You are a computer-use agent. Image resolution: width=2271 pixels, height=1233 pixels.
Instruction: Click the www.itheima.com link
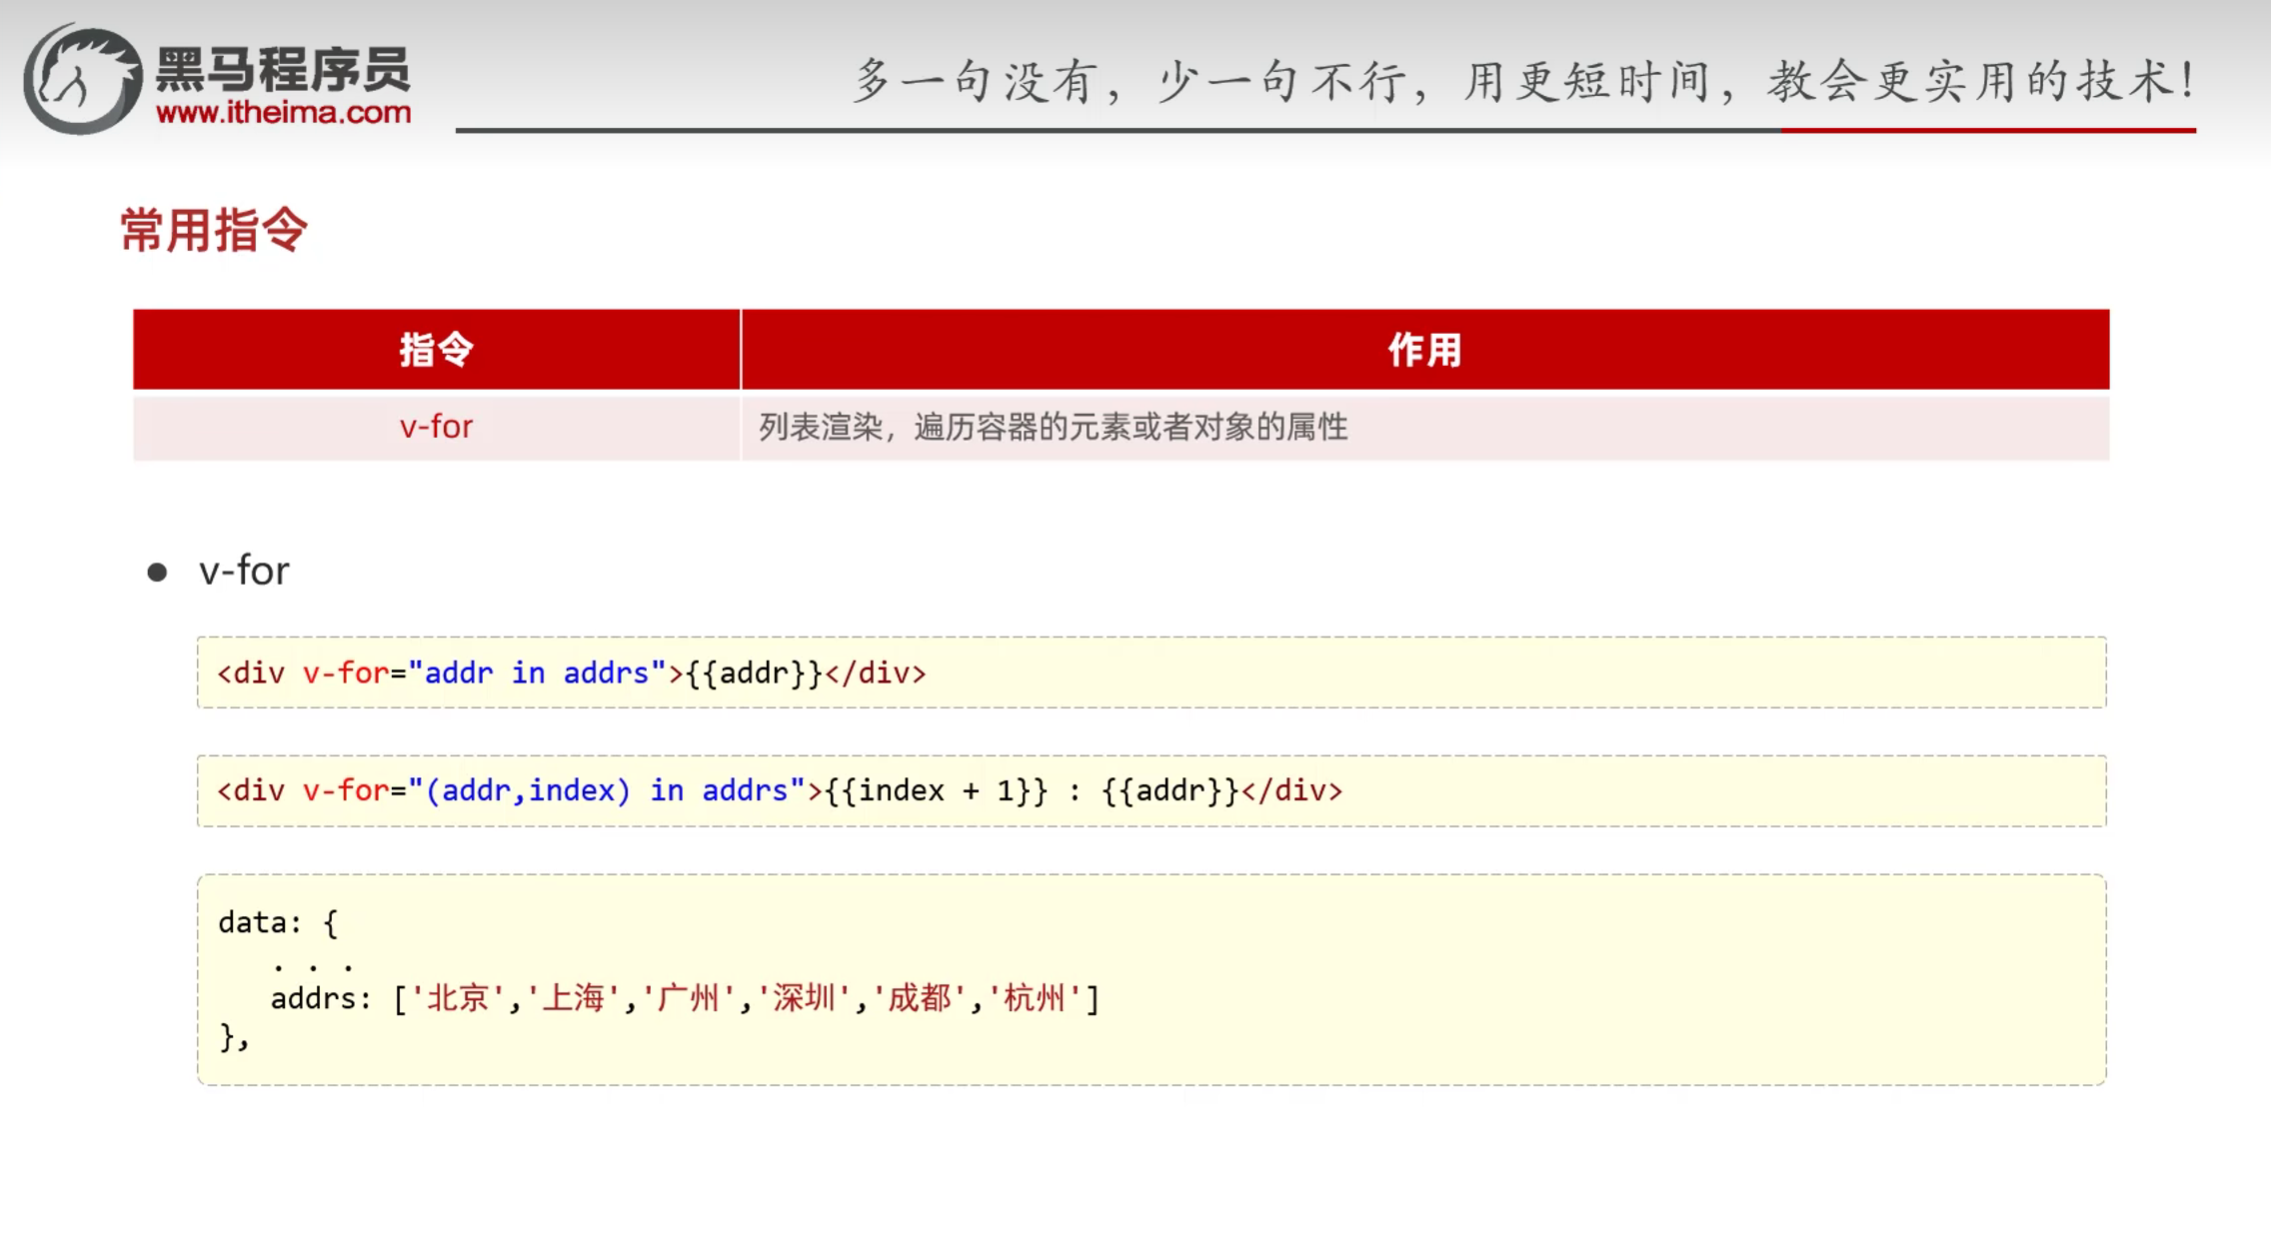coord(283,112)
